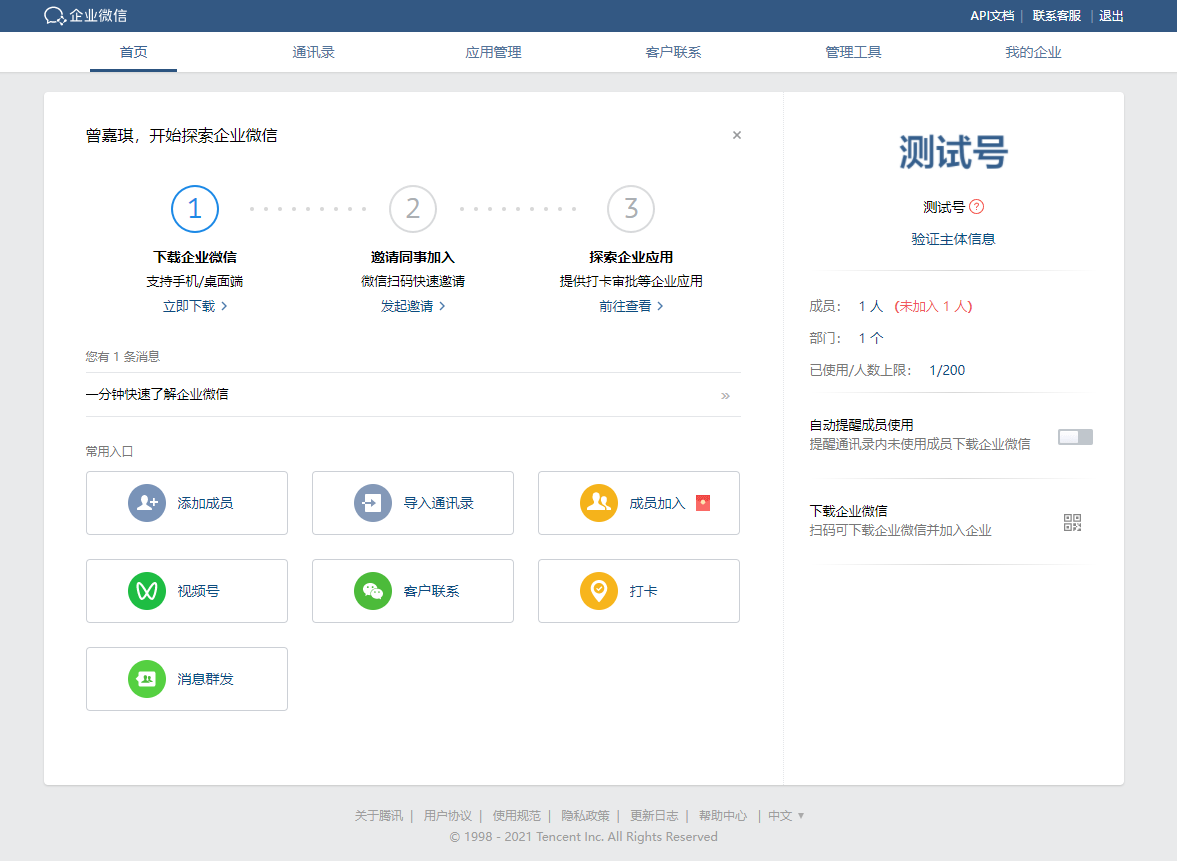
Task: Close the 开始探索企业微信 guide panel
Action: click(x=737, y=135)
